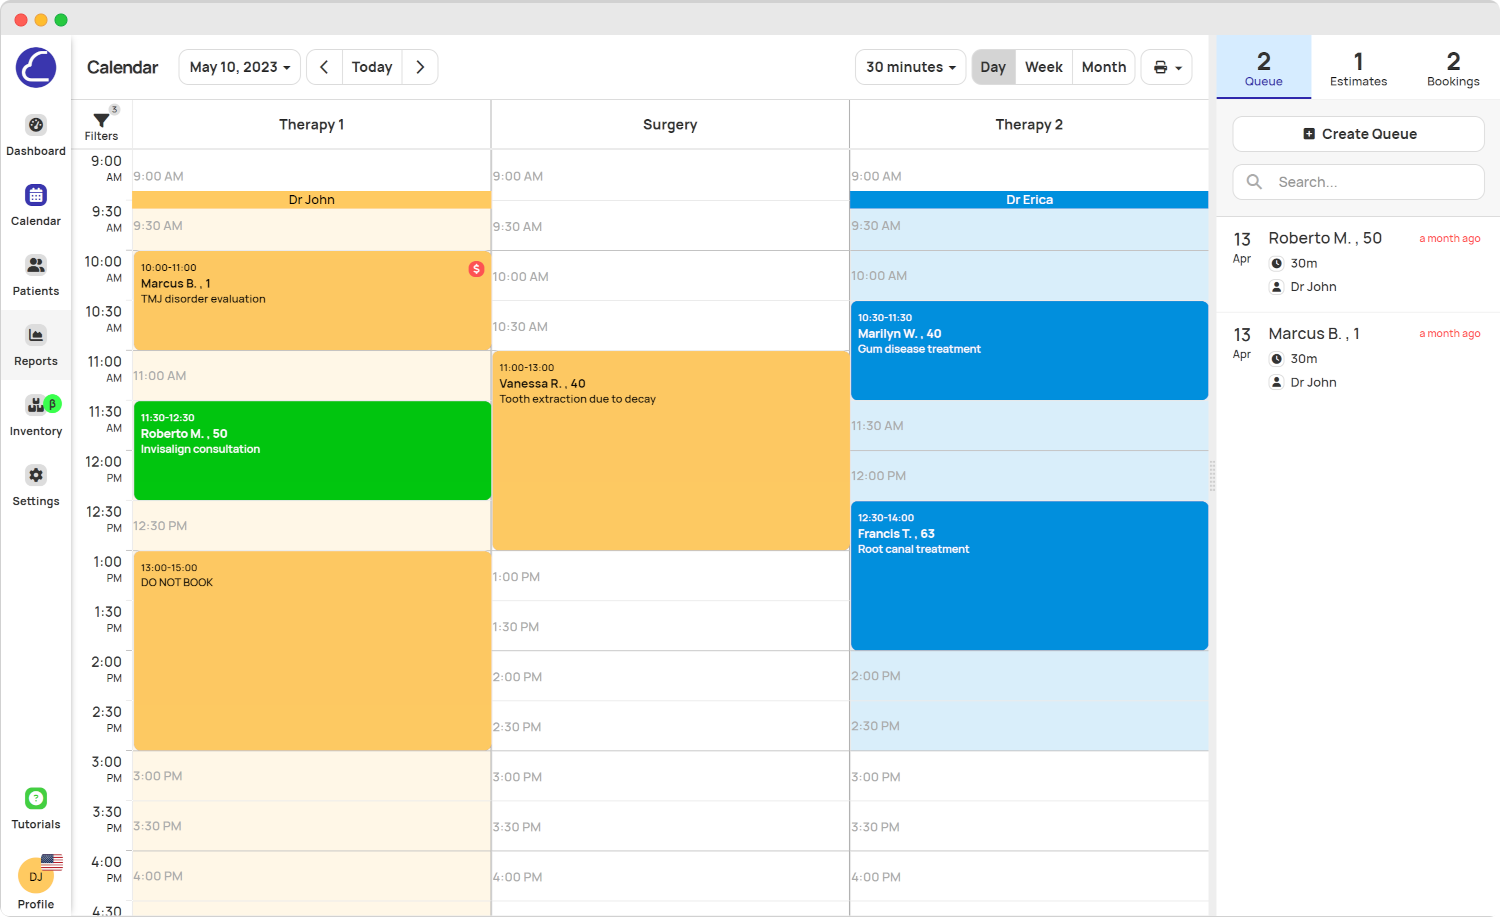The image size is (1500, 917).
Task: Jump to Today
Action: click(x=372, y=67)
